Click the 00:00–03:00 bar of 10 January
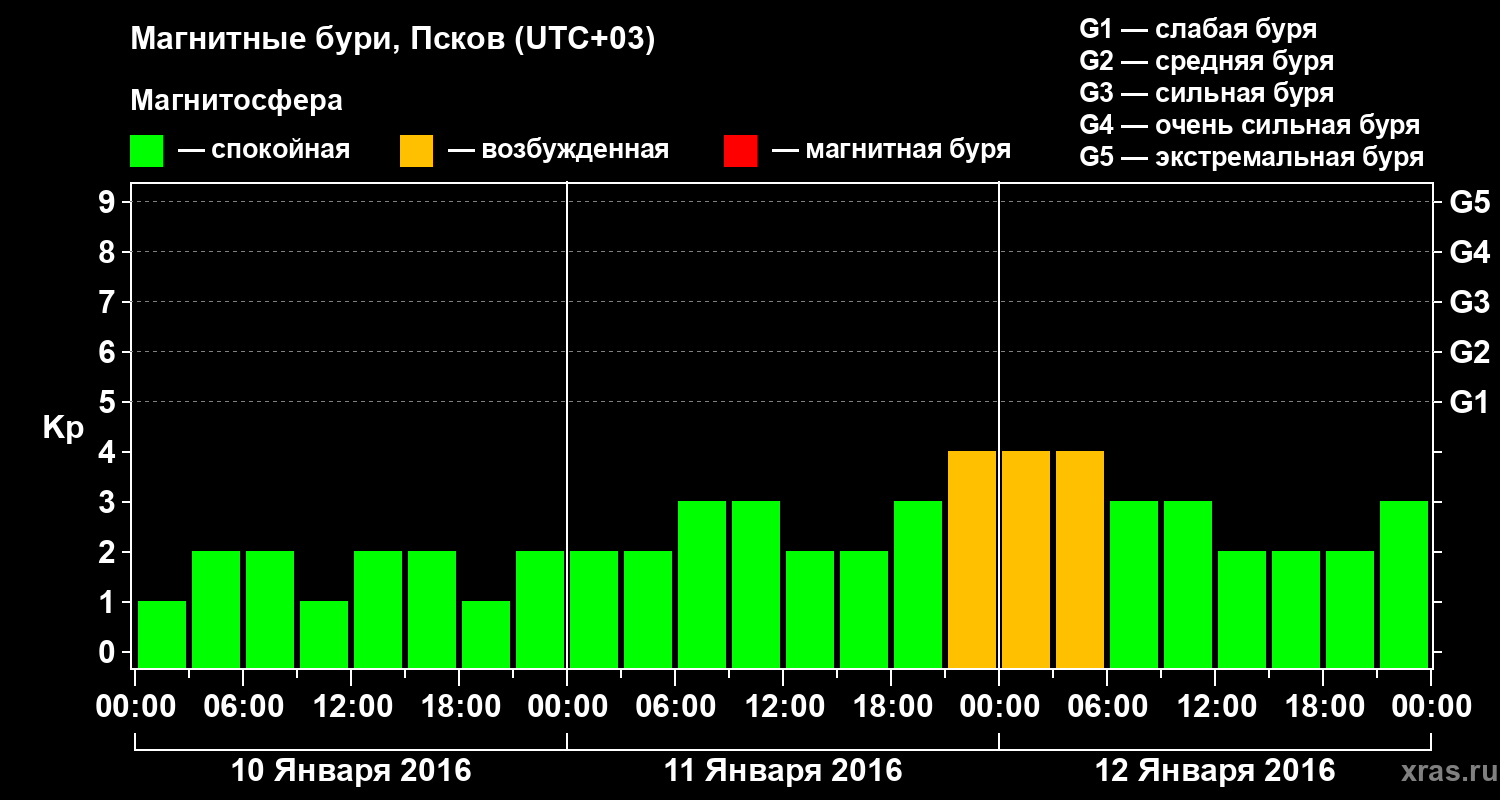Viewport: 1500px width, 800px height. 162,634
